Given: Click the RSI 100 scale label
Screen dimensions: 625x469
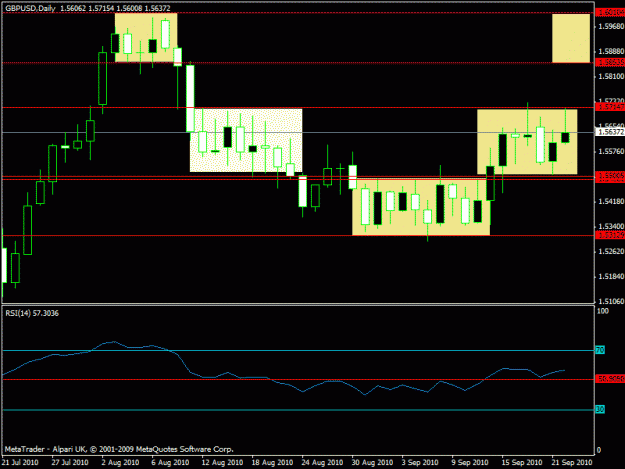Looking at the screenshot, I should [x=603, y=311].
